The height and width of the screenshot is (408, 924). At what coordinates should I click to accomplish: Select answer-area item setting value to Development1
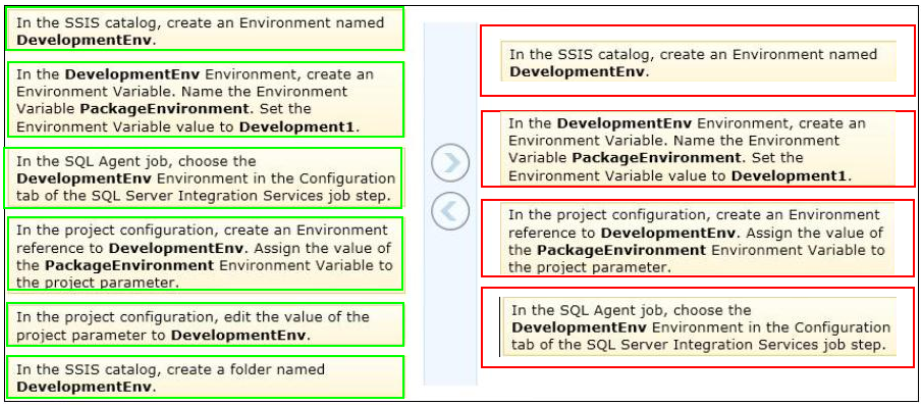point(698,149)
